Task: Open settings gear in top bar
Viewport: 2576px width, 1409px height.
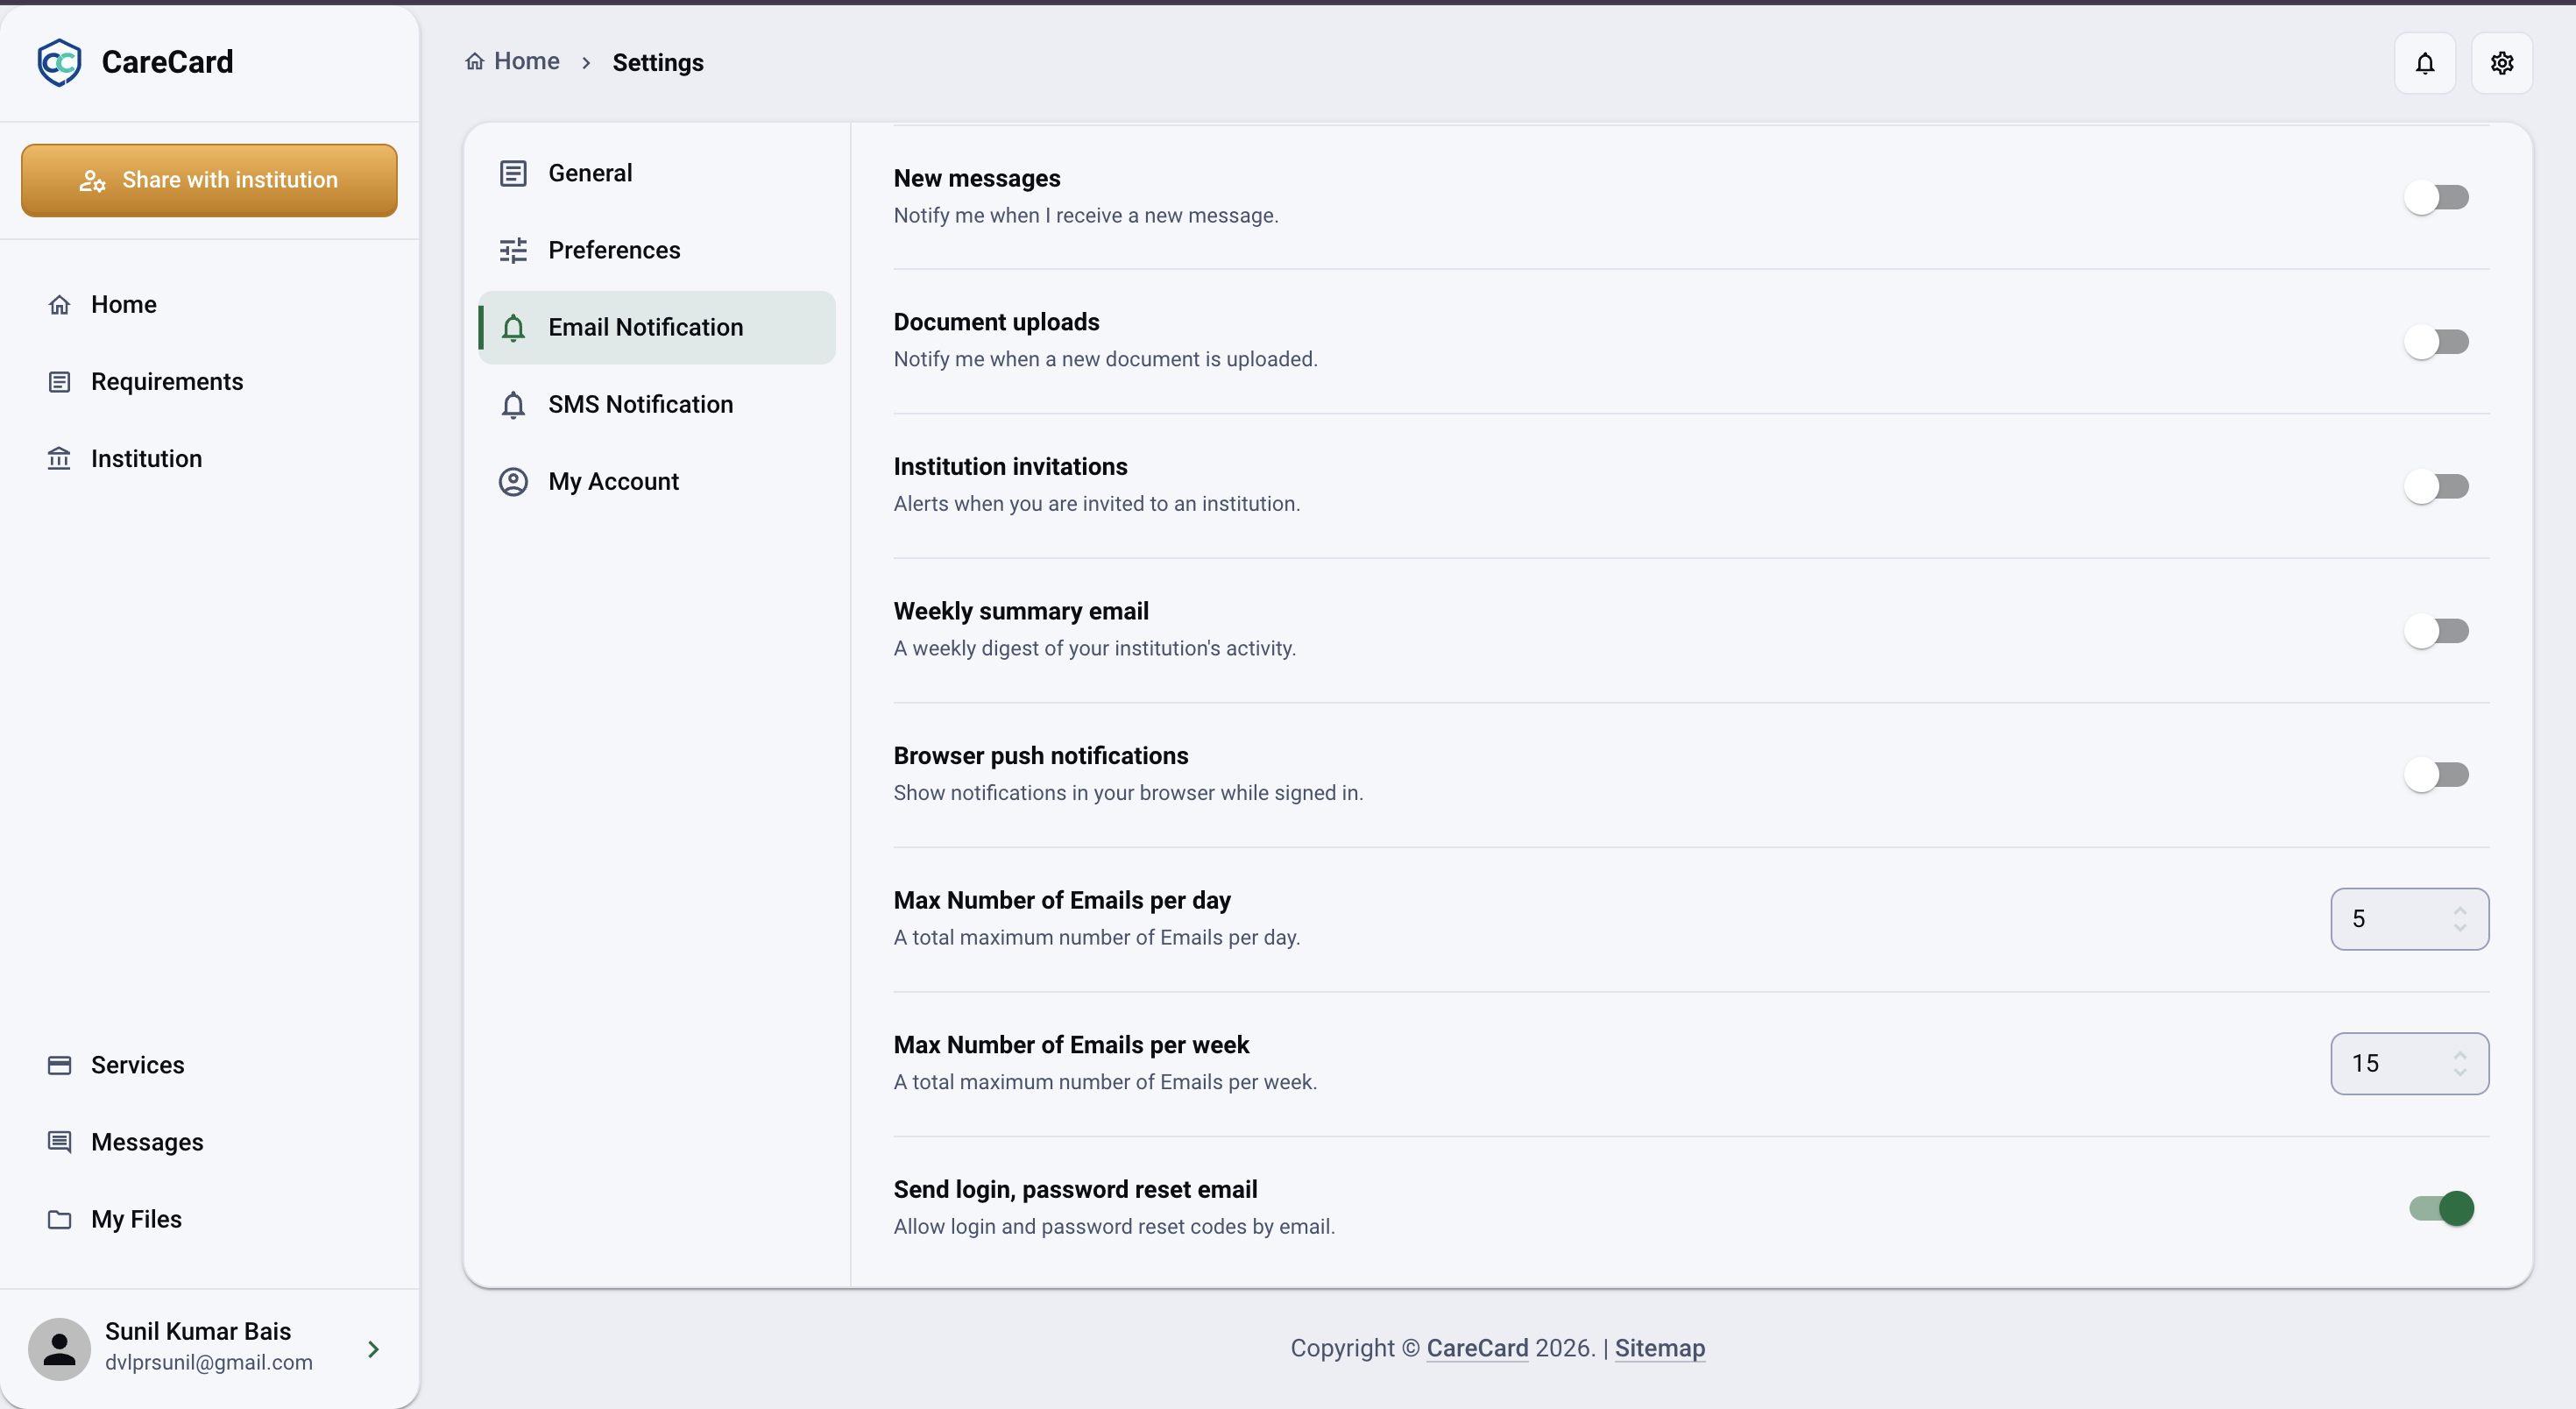Action: pyautogui.click(x=2501, y=63)
